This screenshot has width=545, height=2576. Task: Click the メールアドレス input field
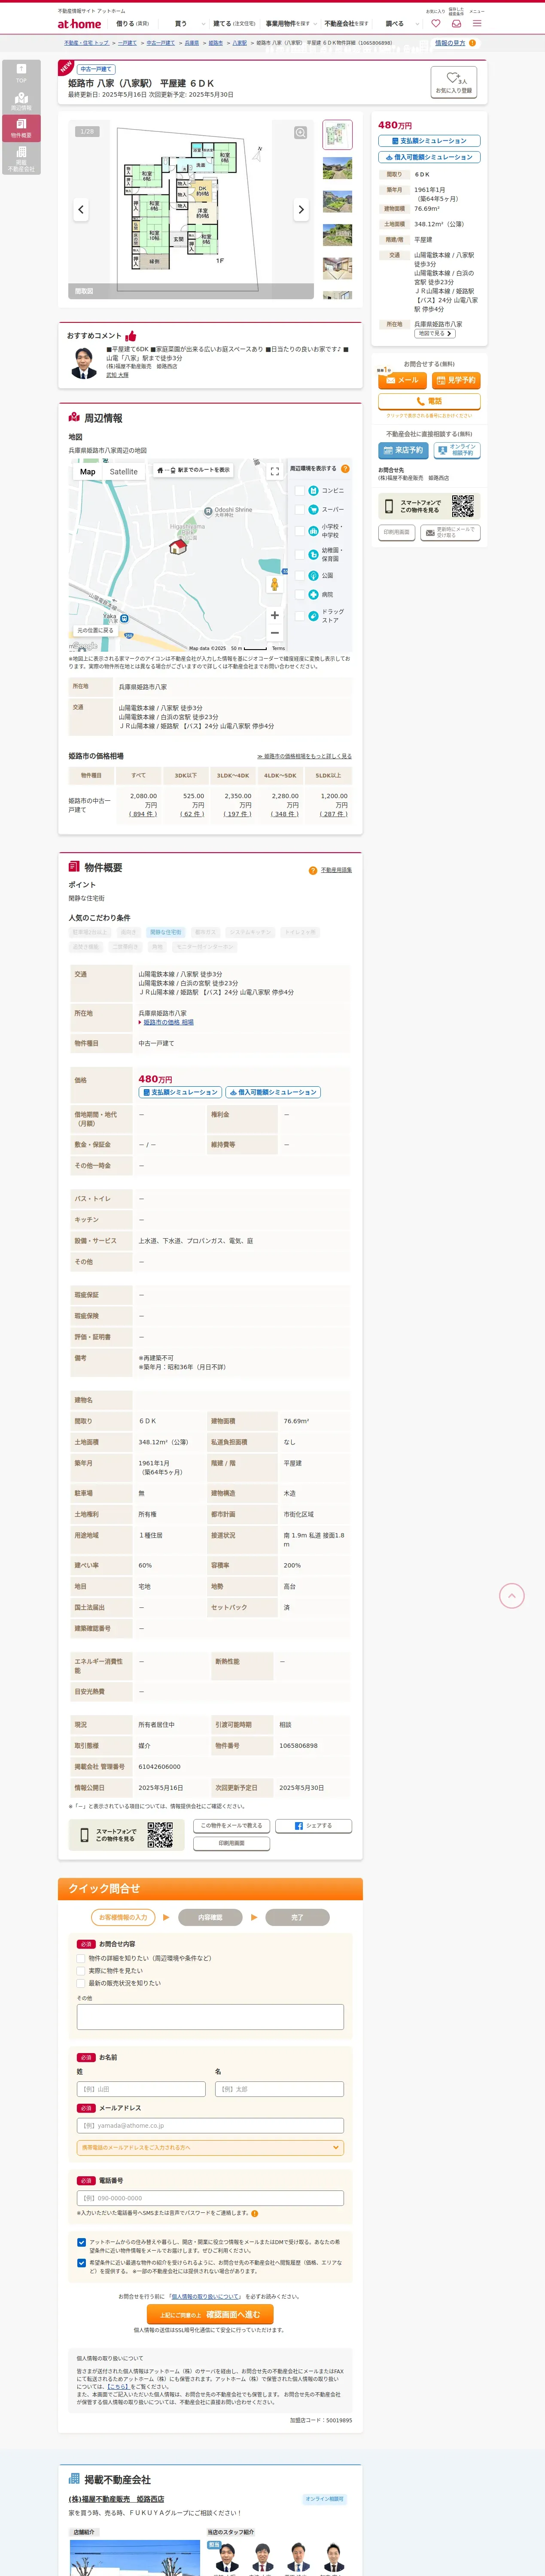[210, 2125]
